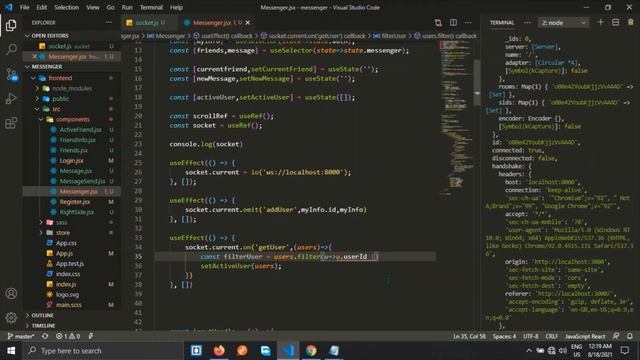Open ActiveFriend.jsx file
Screen dimensions: 640x360
pos(72,129)
